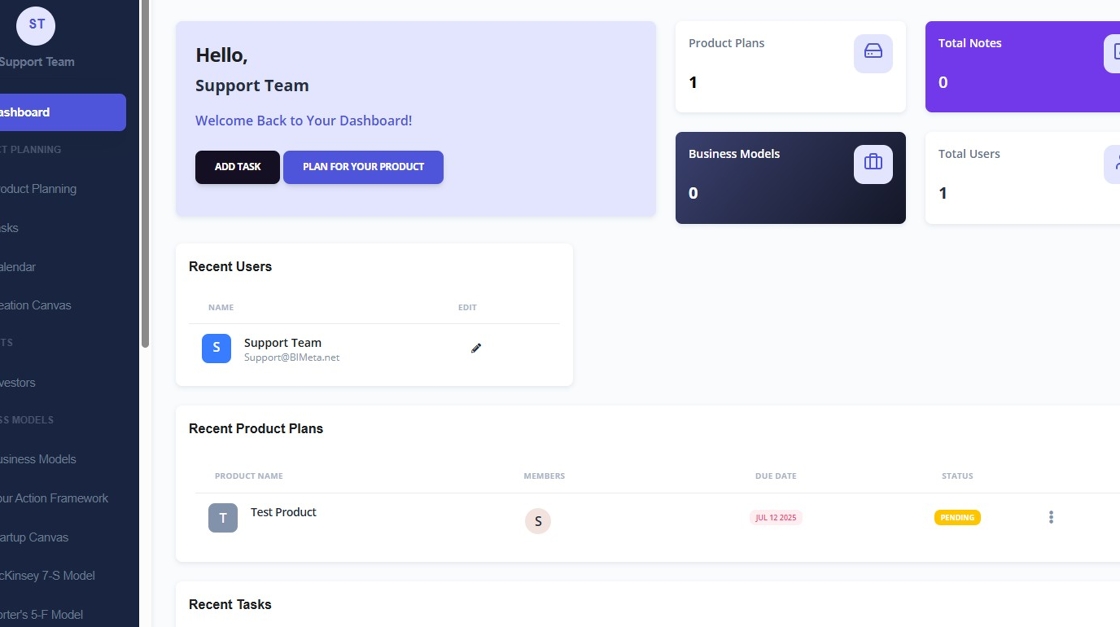Click PLAN FOR YOUR PRODUCT button
The image size is (1120, 627).
pos(364,167)
